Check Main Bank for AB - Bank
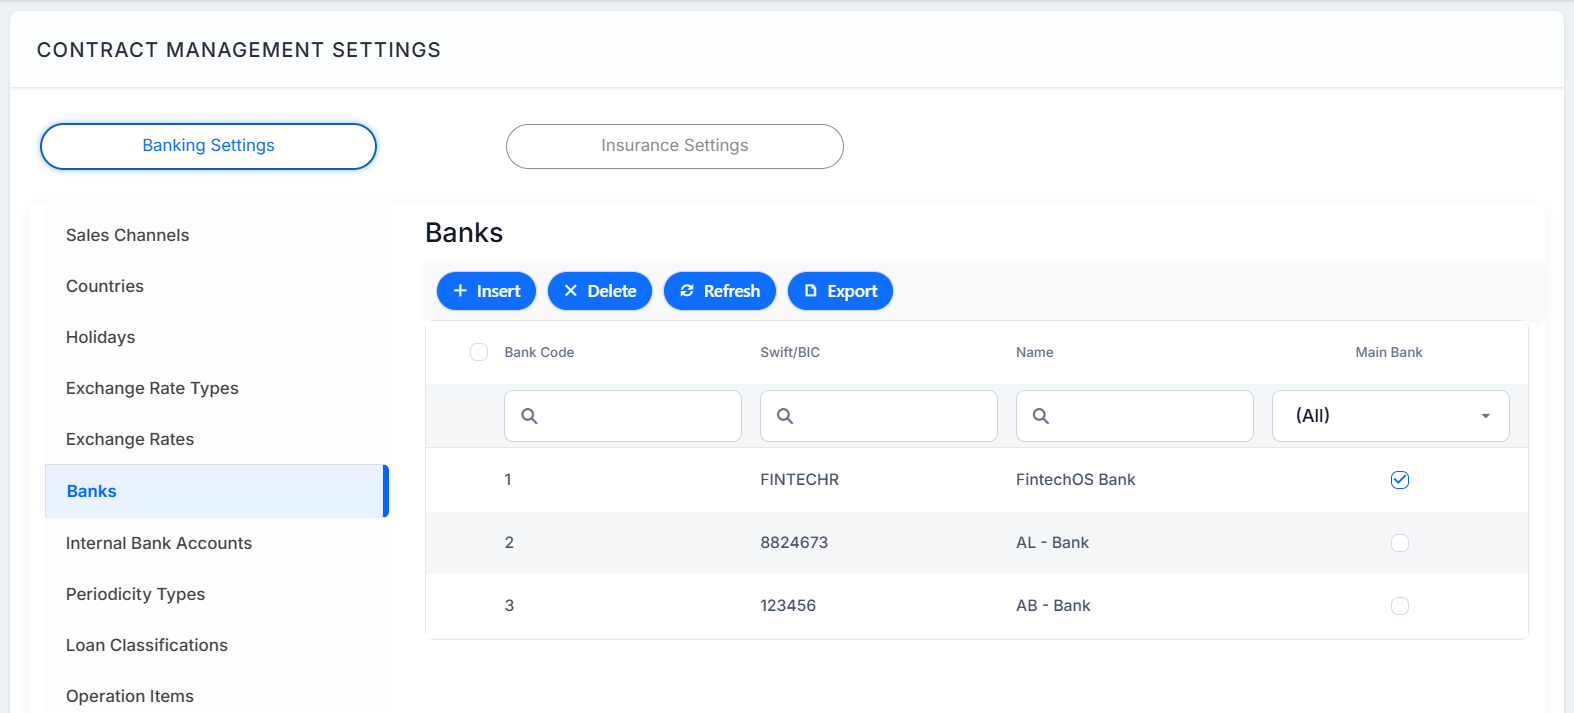The height and width of the screenshot is (713, 1574). (1400, 606)
